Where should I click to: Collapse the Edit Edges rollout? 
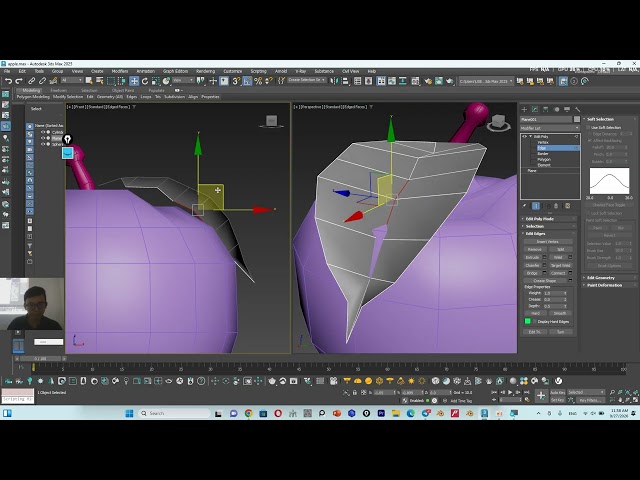click(549, 234)
